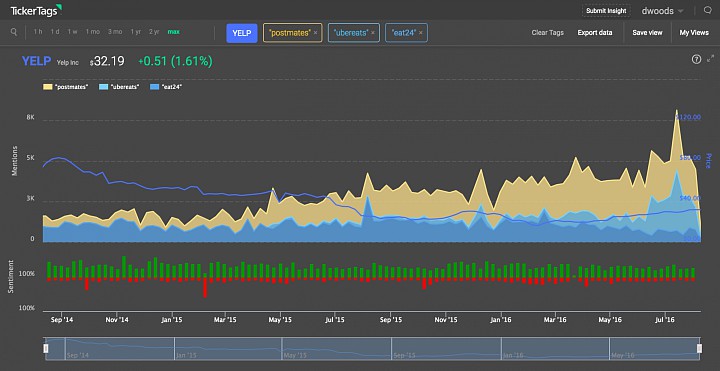This screenshot has height=371, width=720.
Task: Click the left range slider handle
Action: [x=46, y=349]
